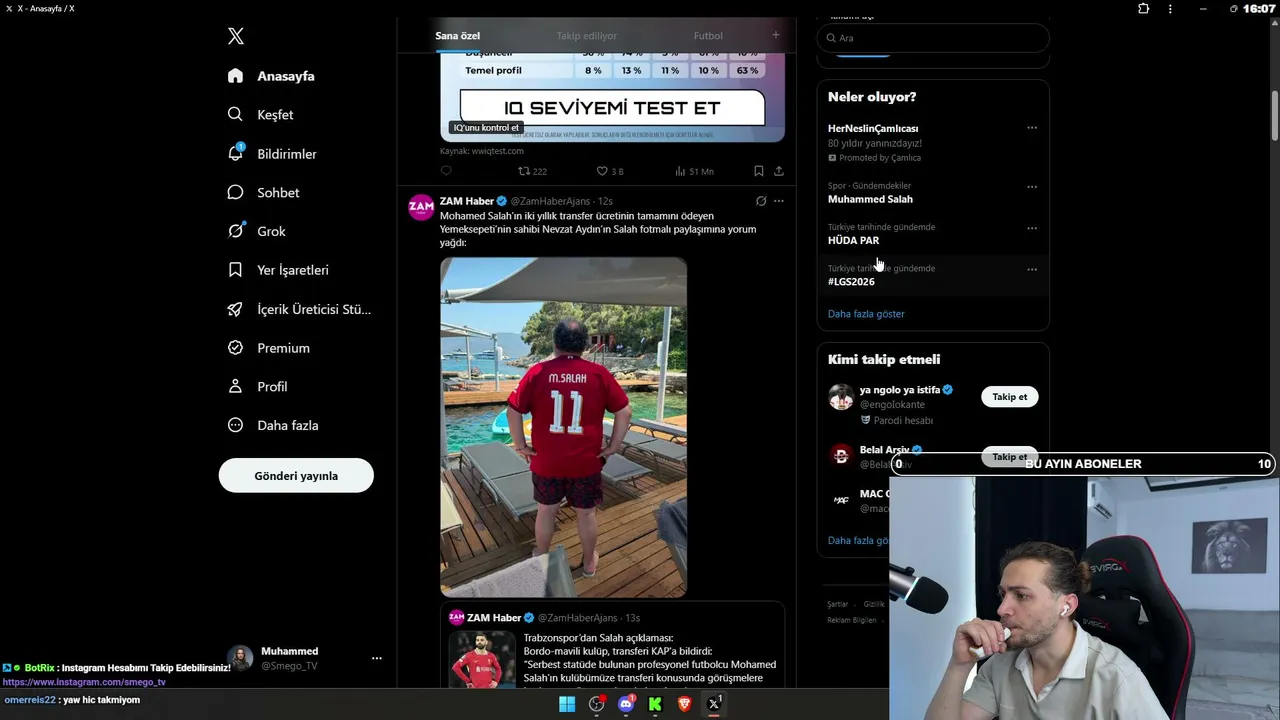This screenshot has width=1280, height=720.
Task: Open Şartlar terms footer link
Action: [838, 604]
